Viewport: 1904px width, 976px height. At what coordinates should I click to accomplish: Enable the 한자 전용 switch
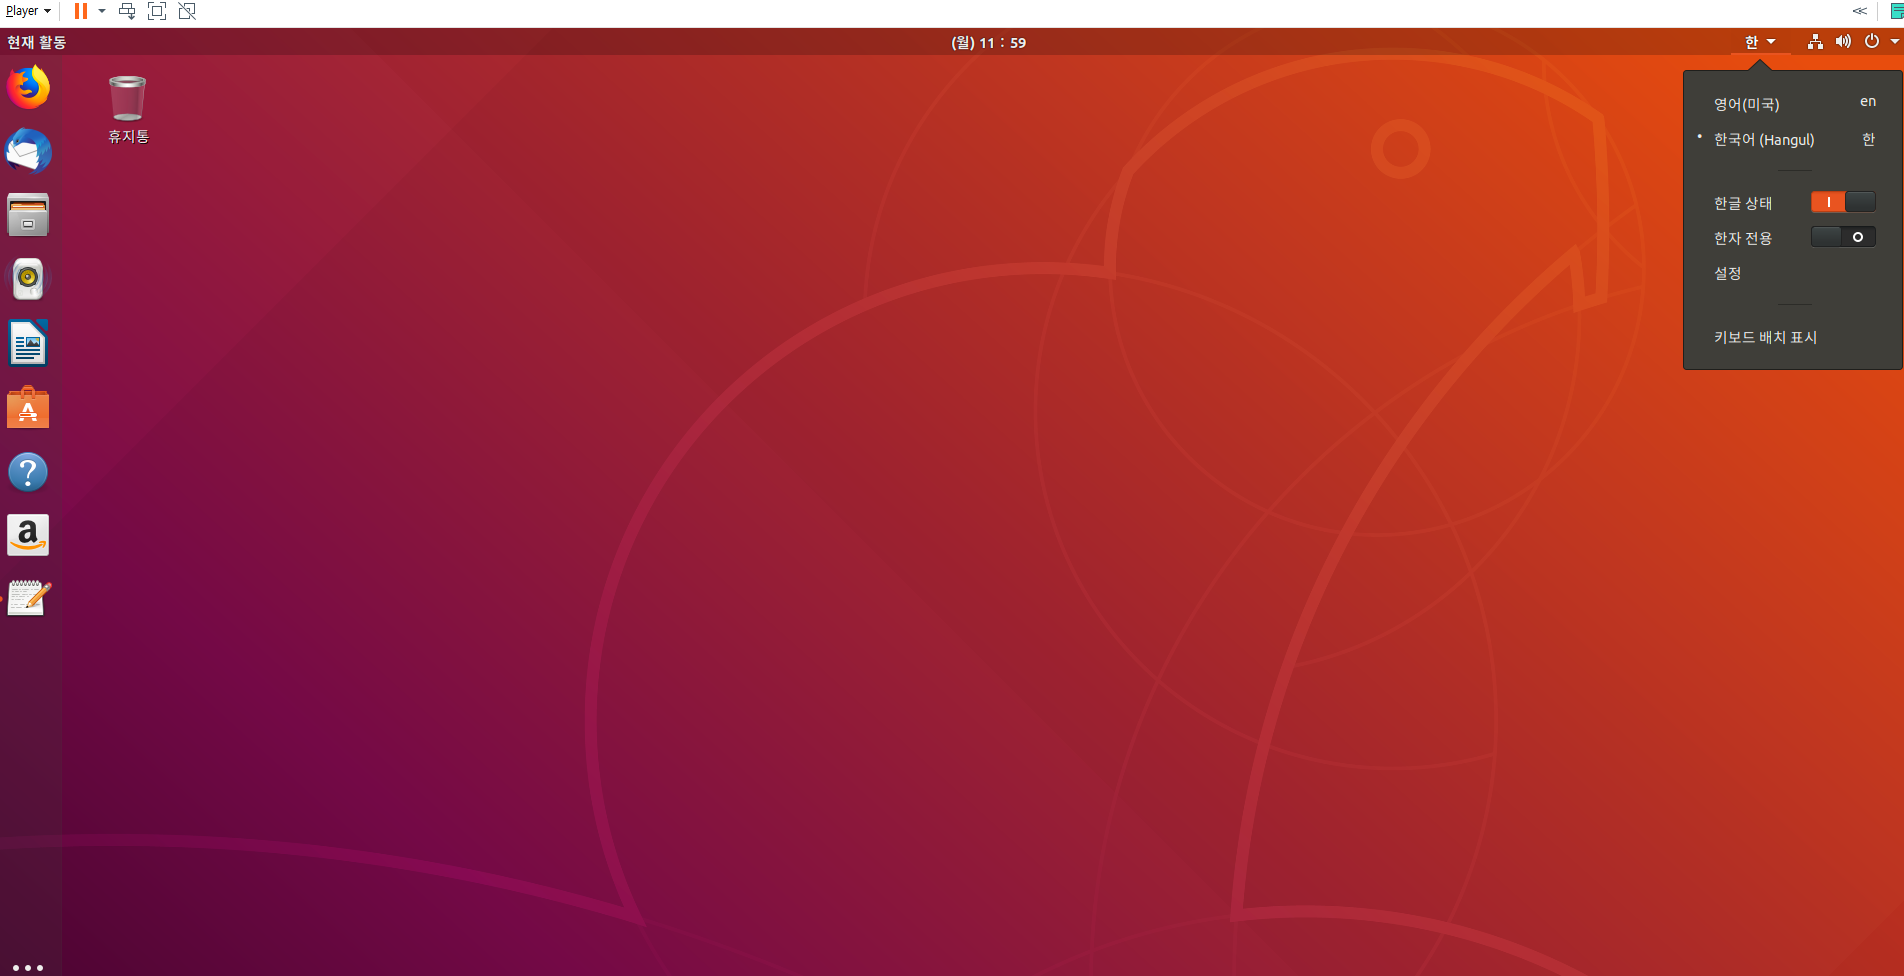click(1843, 237)
